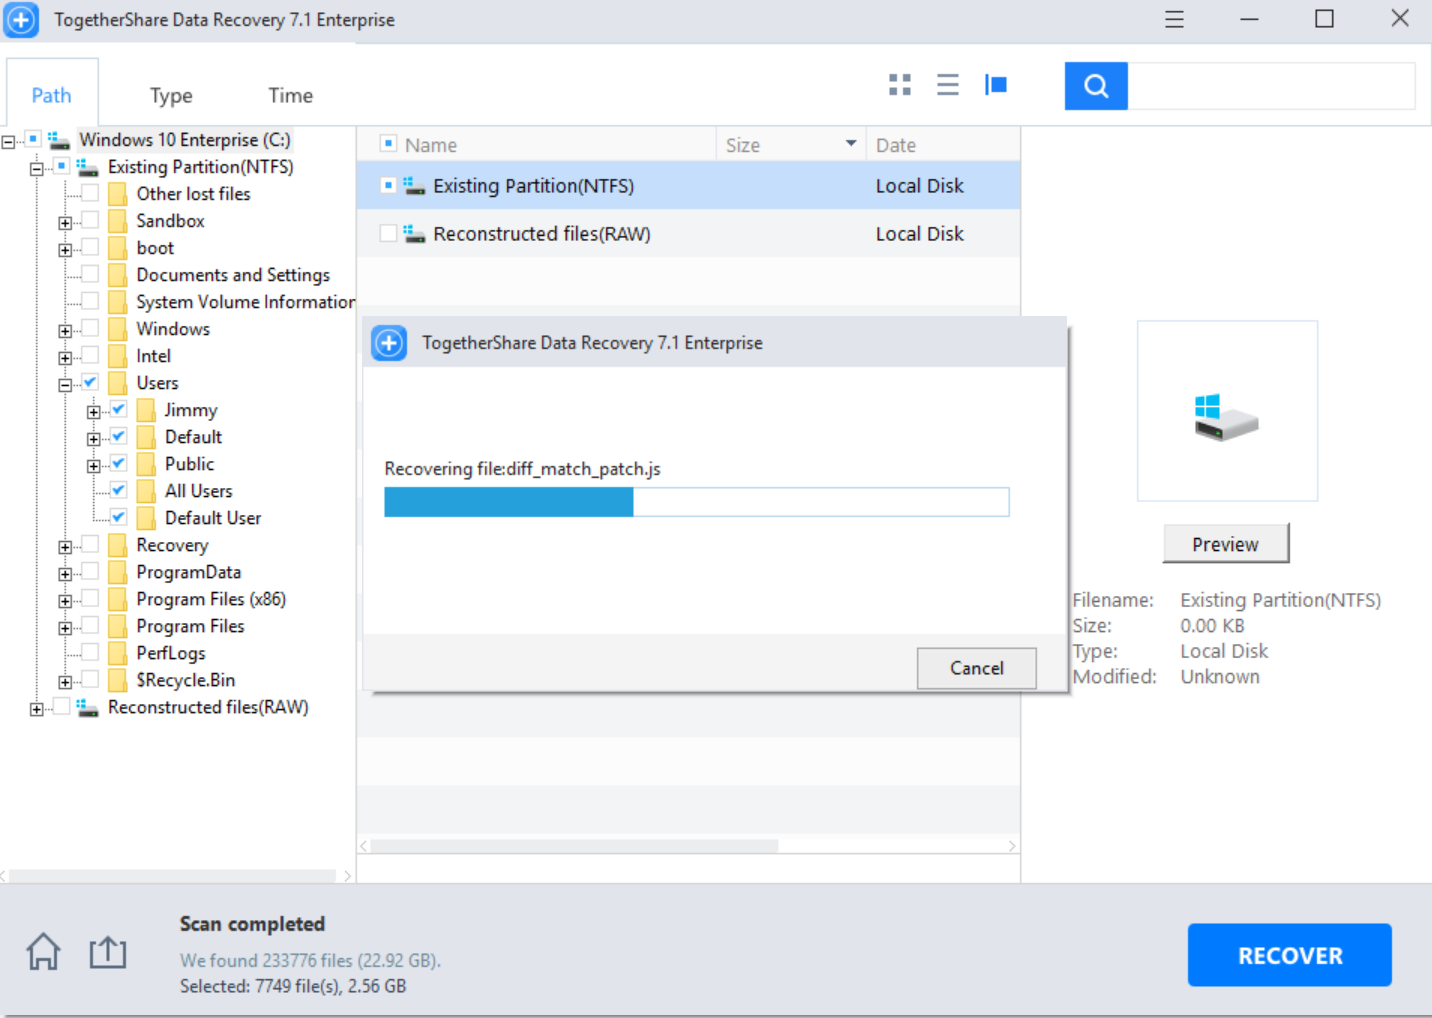Click the Reconstructed files(RAW) drive icon in file list
1432x1018 pixels.
[x=414, y=234]
